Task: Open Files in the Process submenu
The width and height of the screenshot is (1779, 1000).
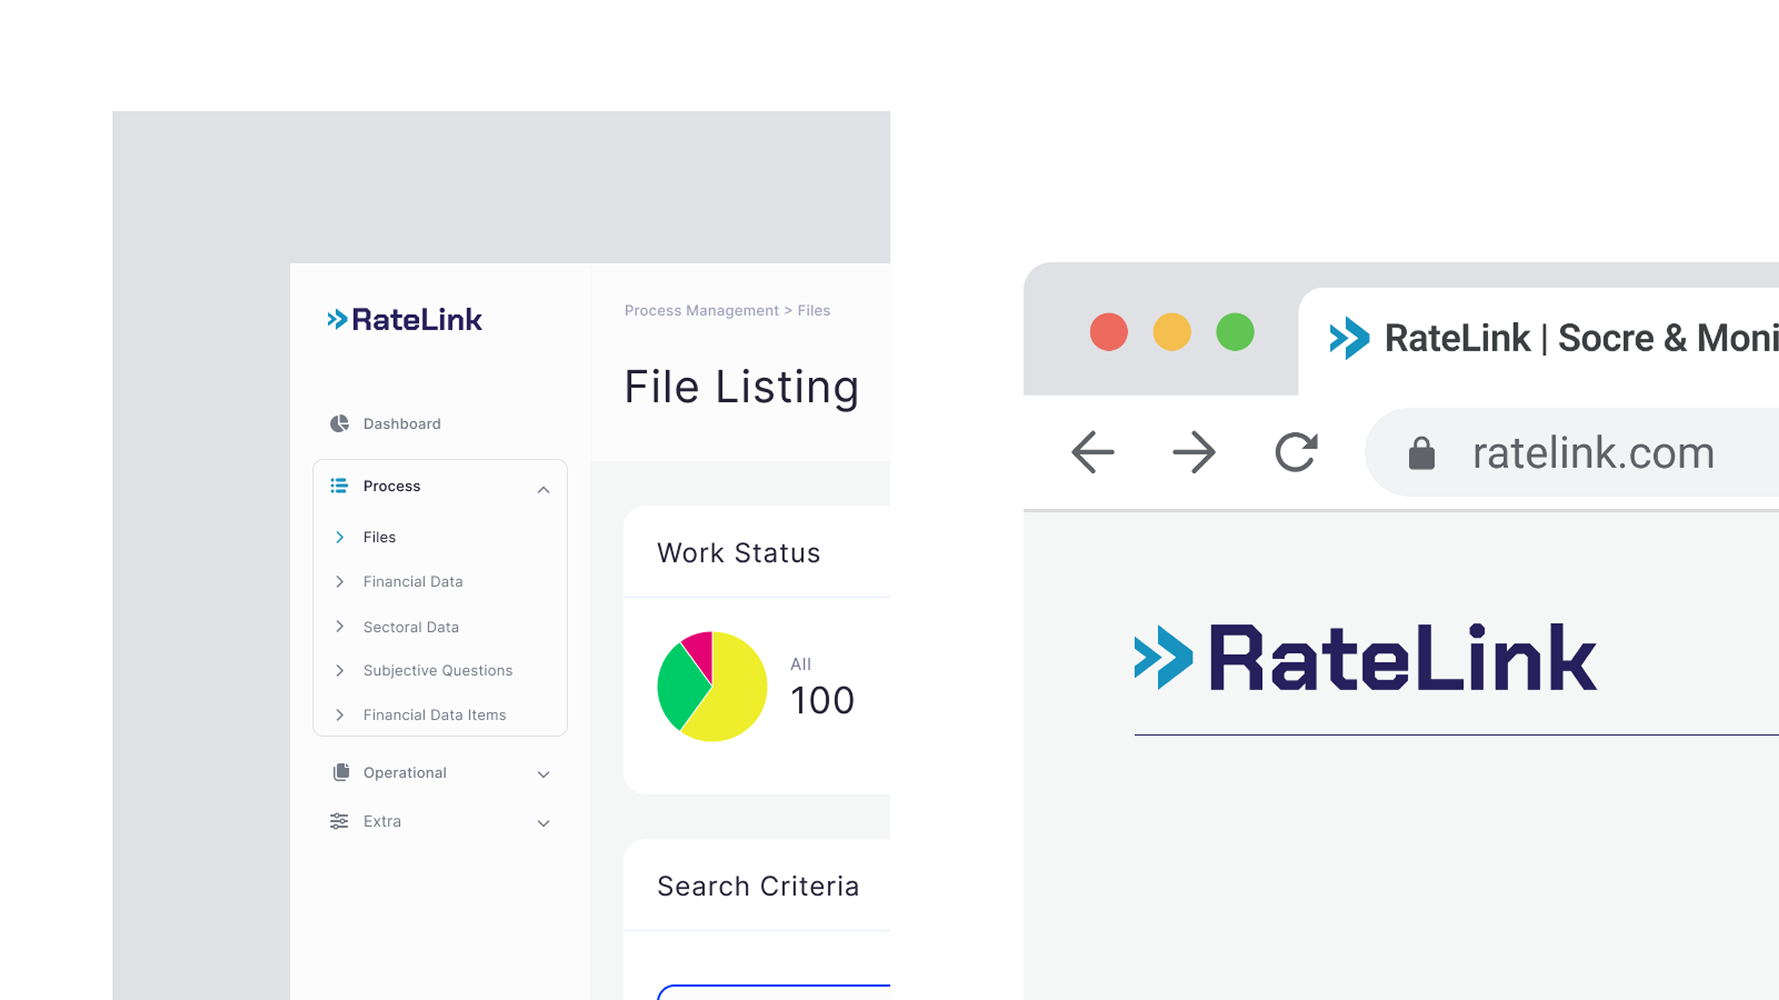Action: tap(379, 537)
